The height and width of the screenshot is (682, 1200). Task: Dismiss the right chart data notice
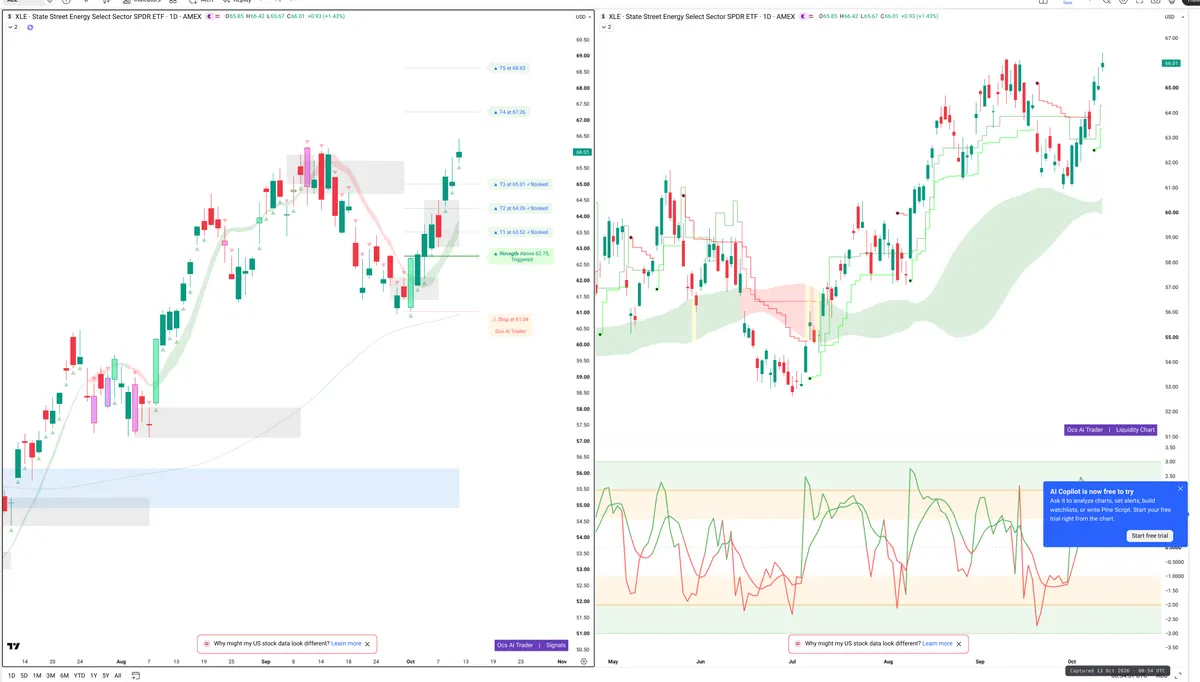959,644
